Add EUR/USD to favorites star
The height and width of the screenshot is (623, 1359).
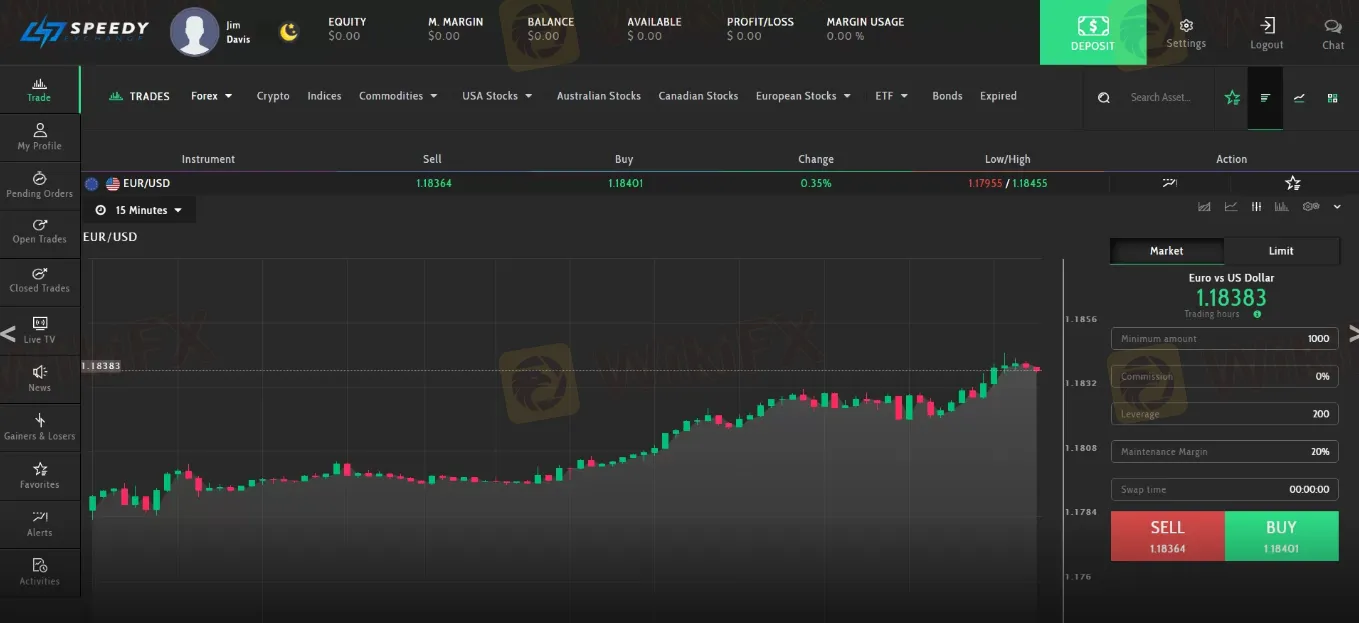pos(1293,183)
